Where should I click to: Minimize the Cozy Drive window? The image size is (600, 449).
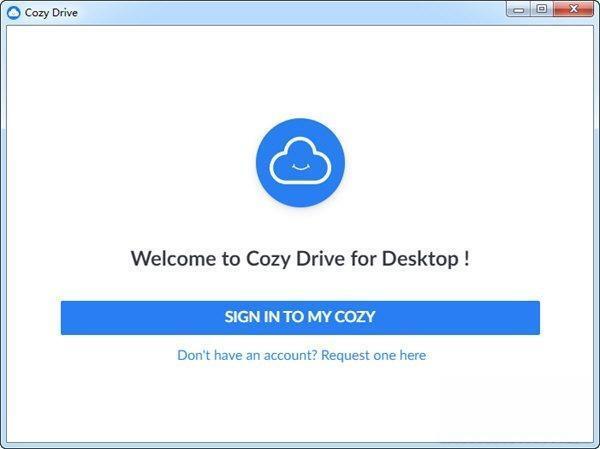point(518,9)
